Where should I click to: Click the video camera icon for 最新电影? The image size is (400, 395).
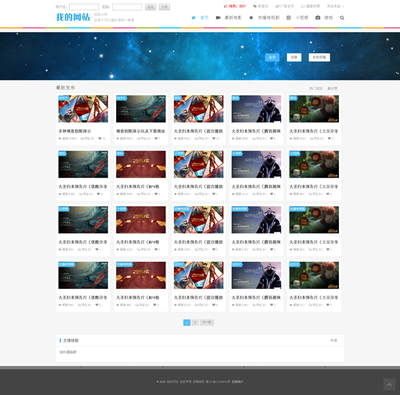218,18
